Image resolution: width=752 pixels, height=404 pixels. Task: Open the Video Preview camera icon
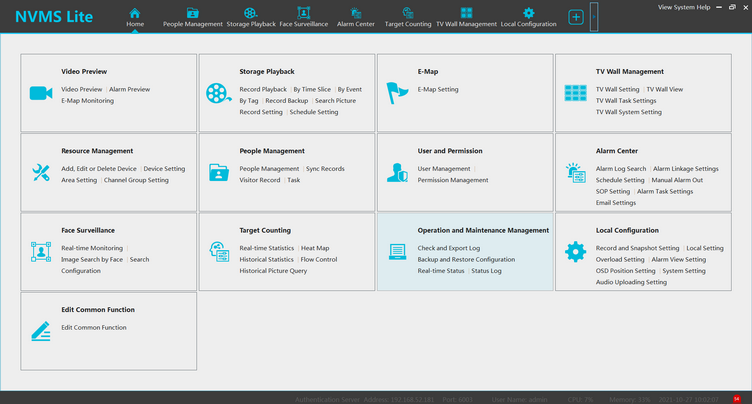(x=41, y=93)
